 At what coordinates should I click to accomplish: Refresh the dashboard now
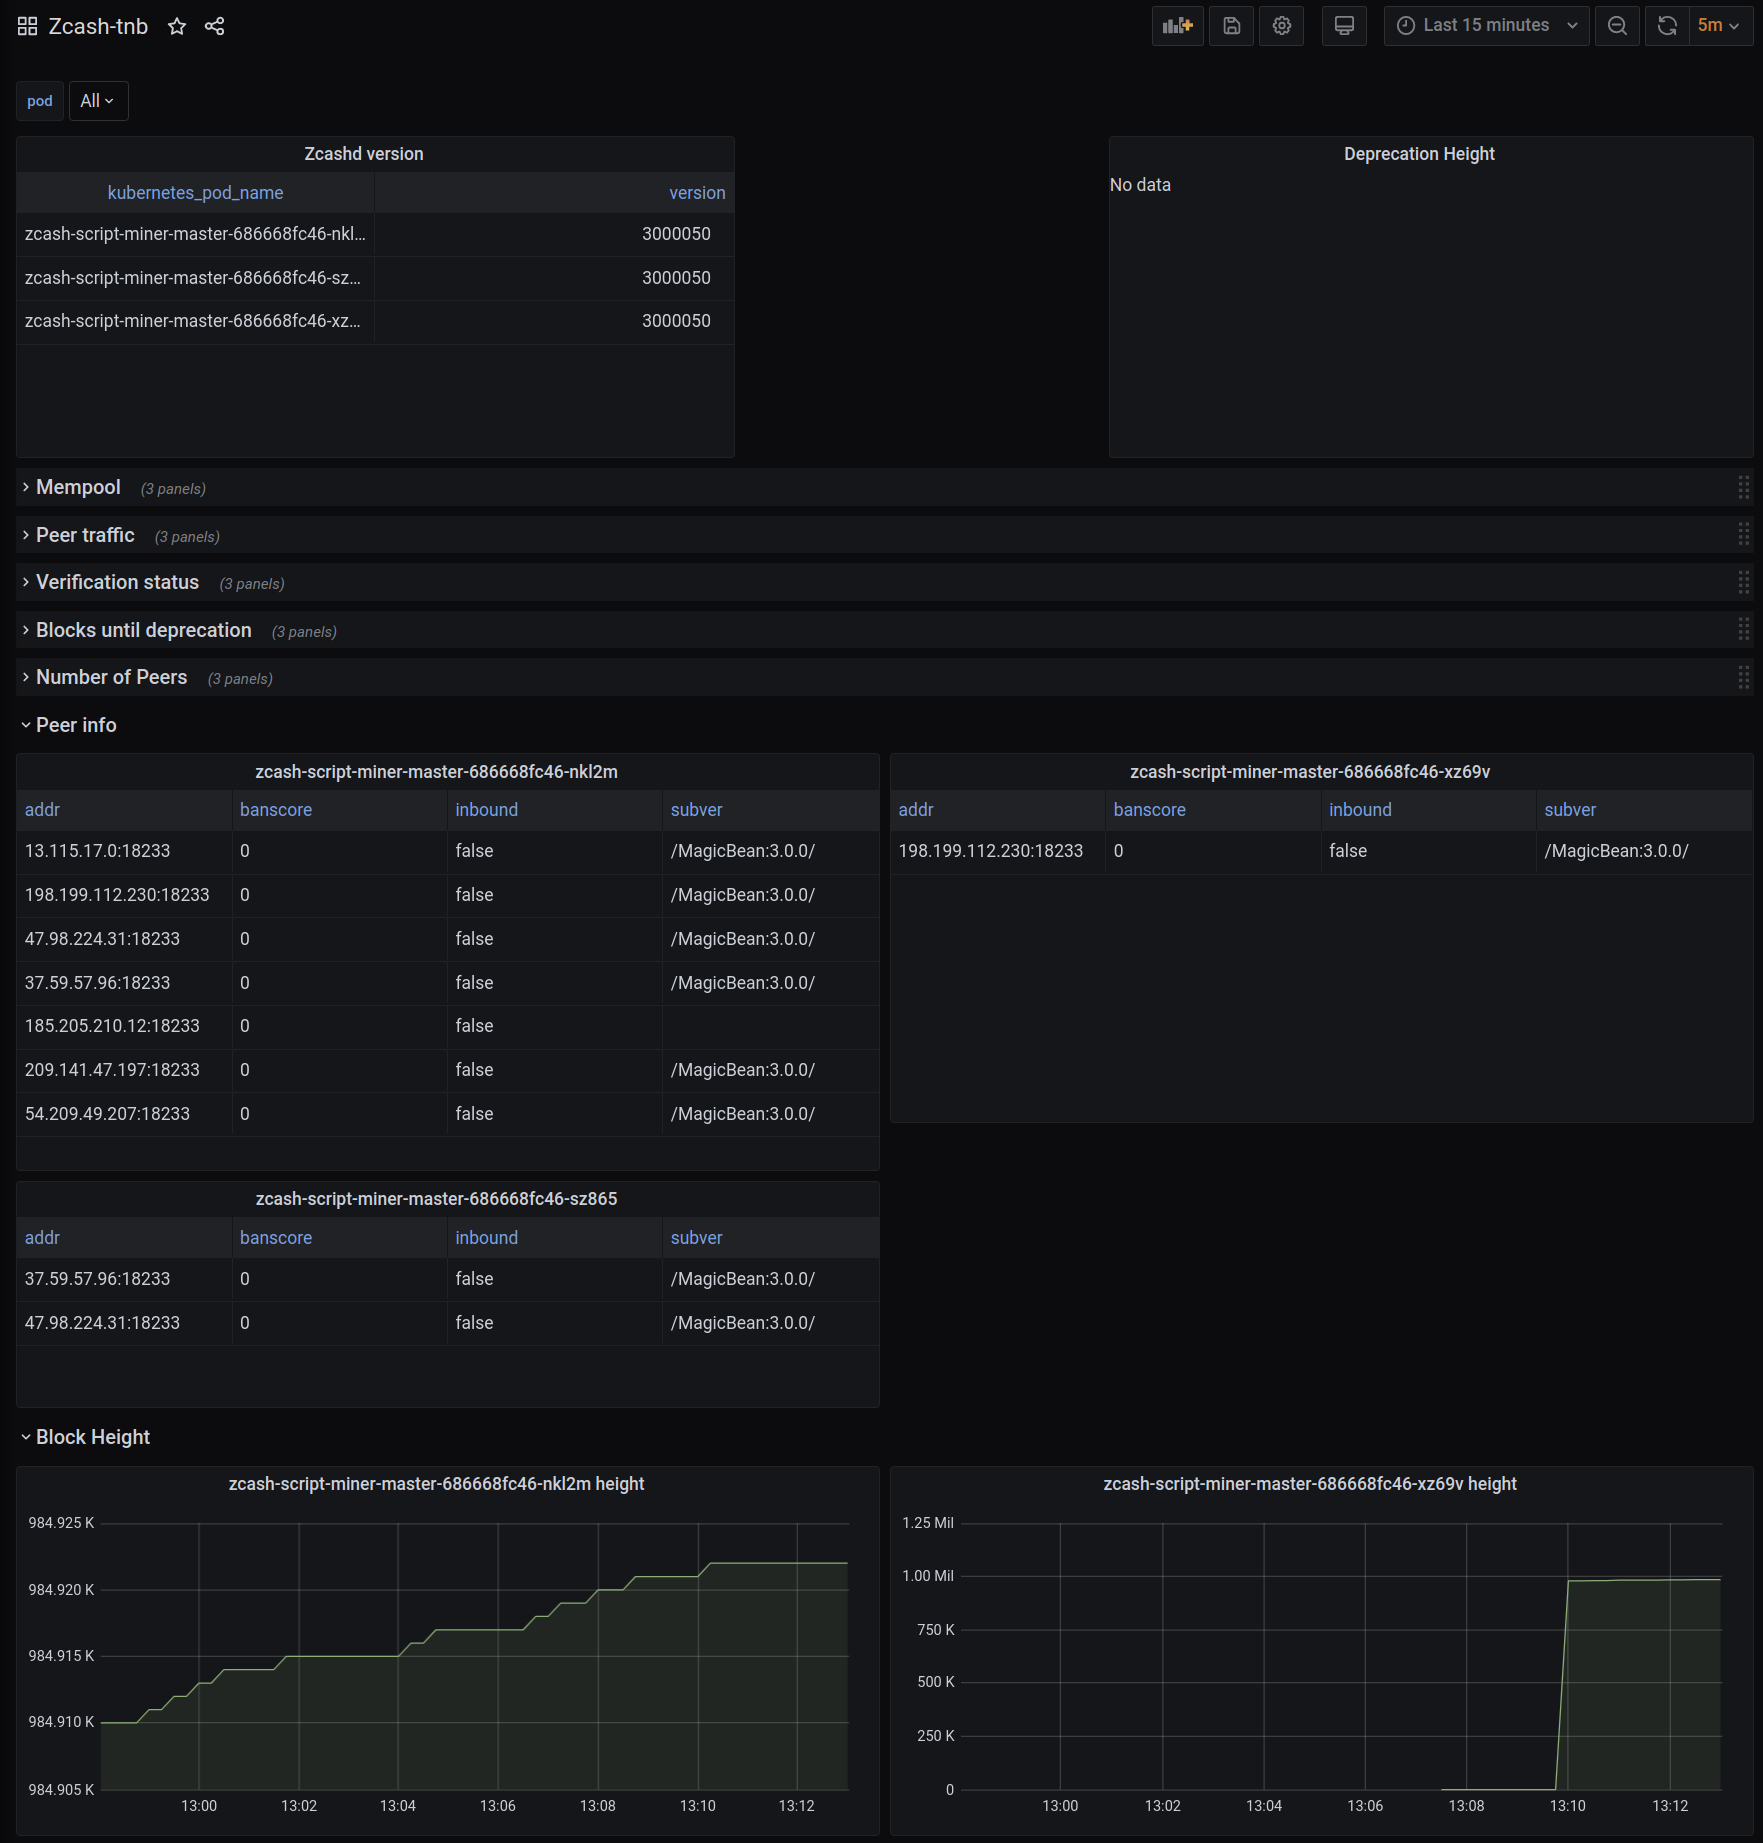(1667, 26)
